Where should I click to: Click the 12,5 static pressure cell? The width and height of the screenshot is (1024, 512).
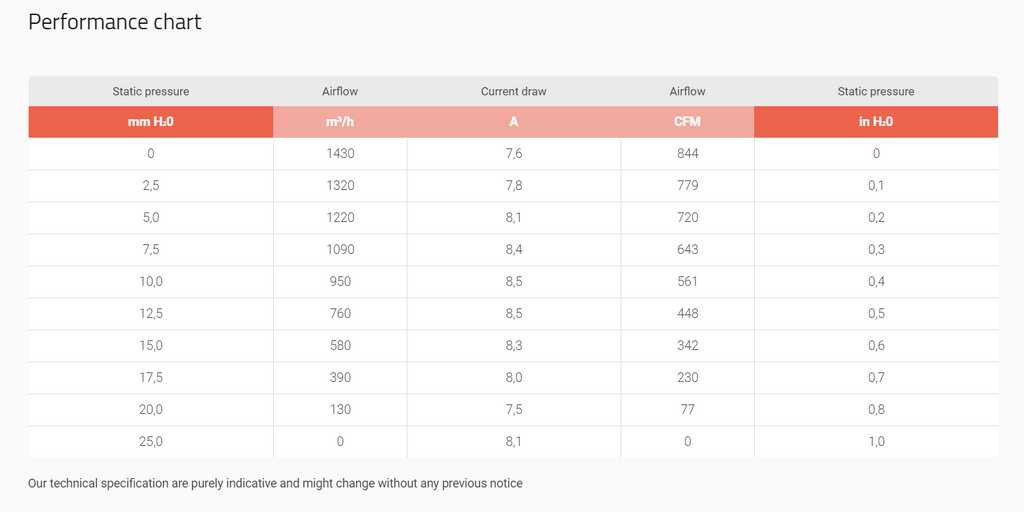pyautogui.click(x=151, y=313)
